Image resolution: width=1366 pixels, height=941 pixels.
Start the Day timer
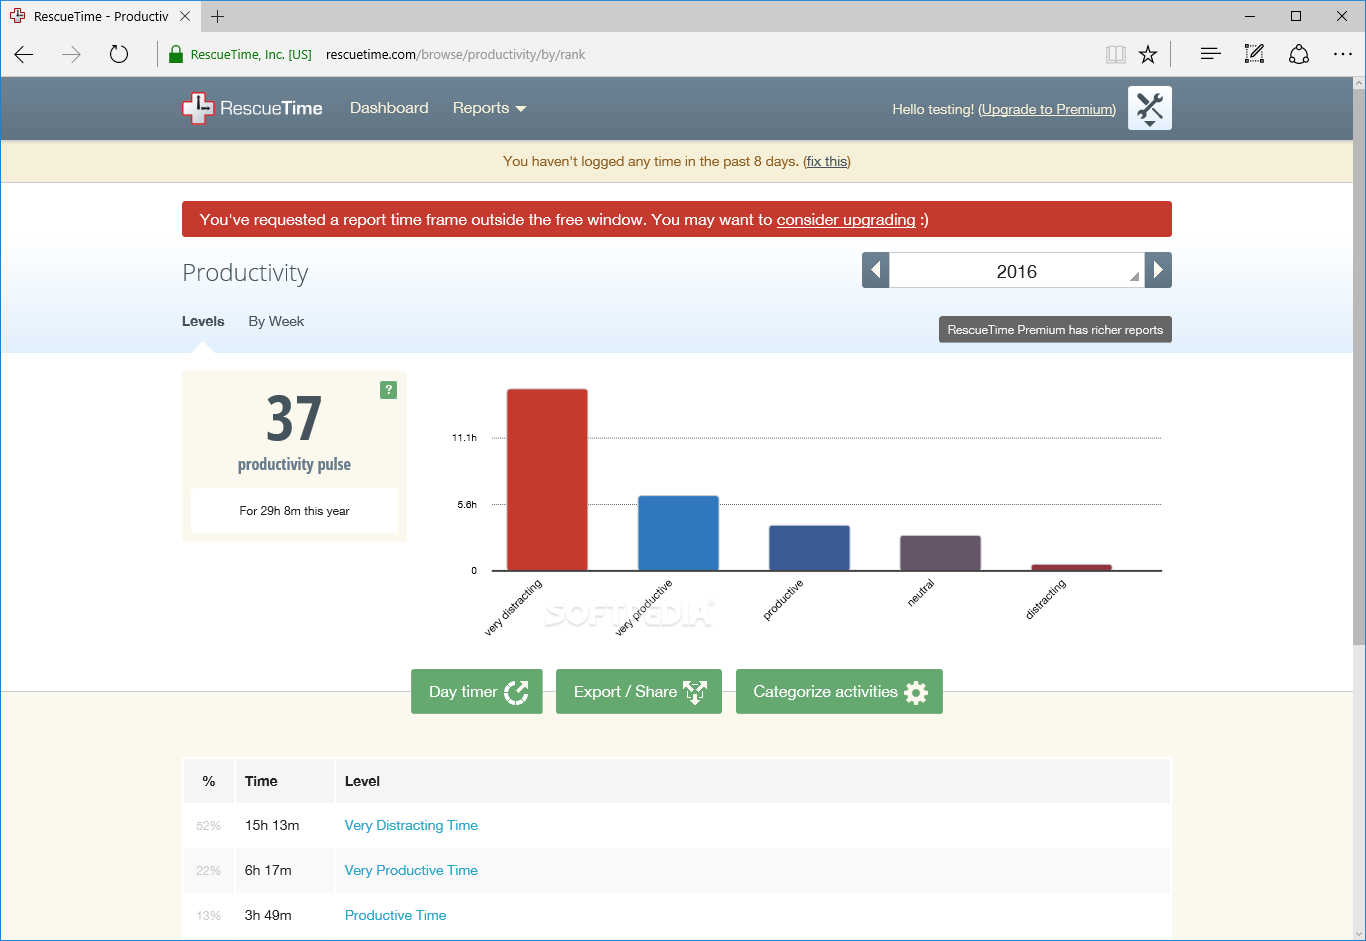click(477, 692)
